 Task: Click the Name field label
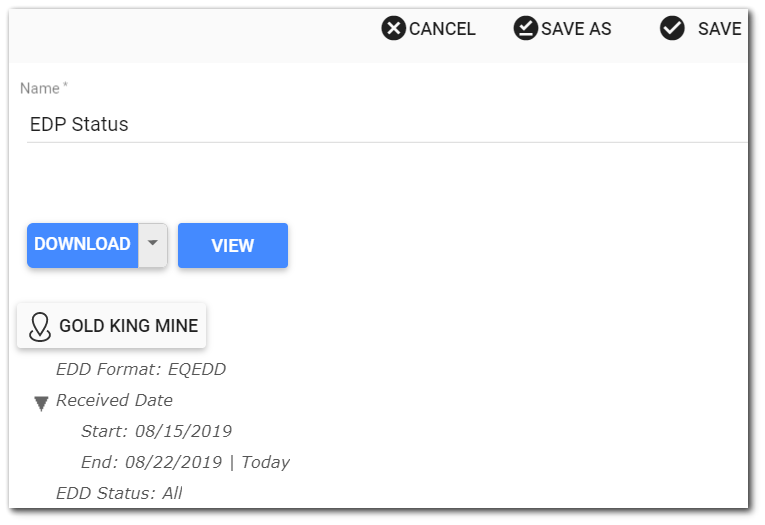41,89
